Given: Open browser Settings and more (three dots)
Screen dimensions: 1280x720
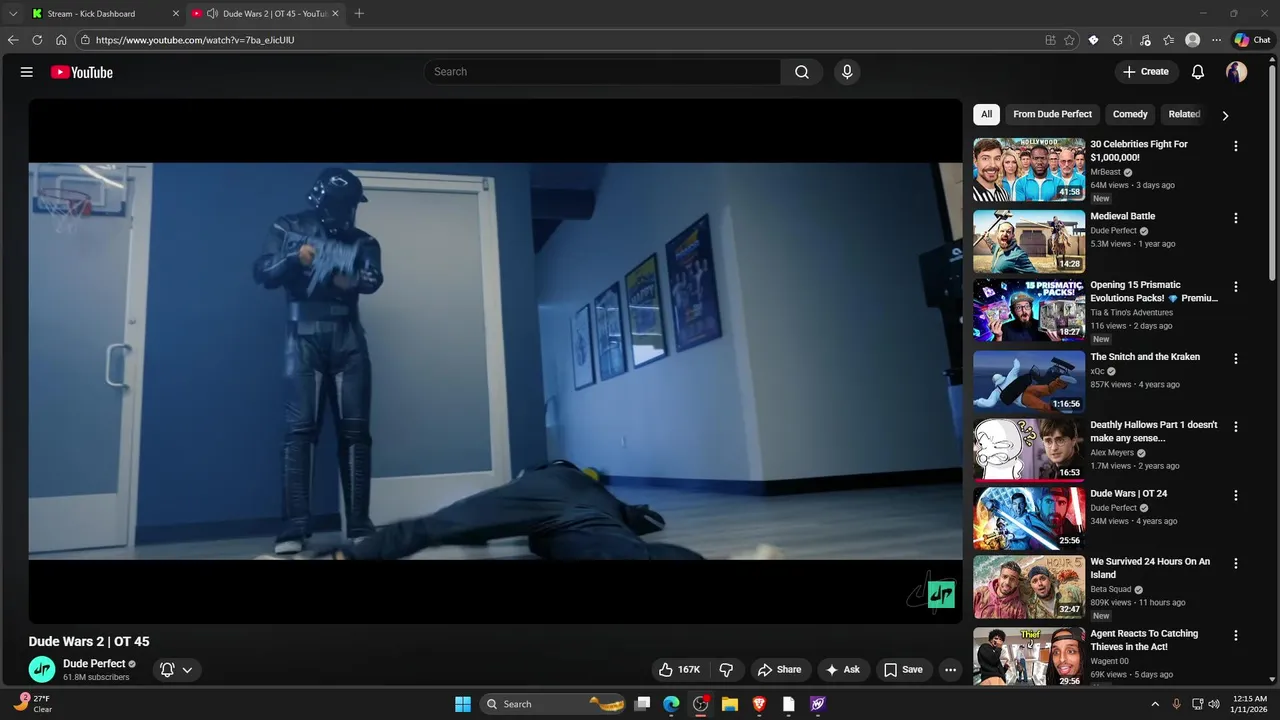Looking at the screenshot, I should tap(1216, 40).
